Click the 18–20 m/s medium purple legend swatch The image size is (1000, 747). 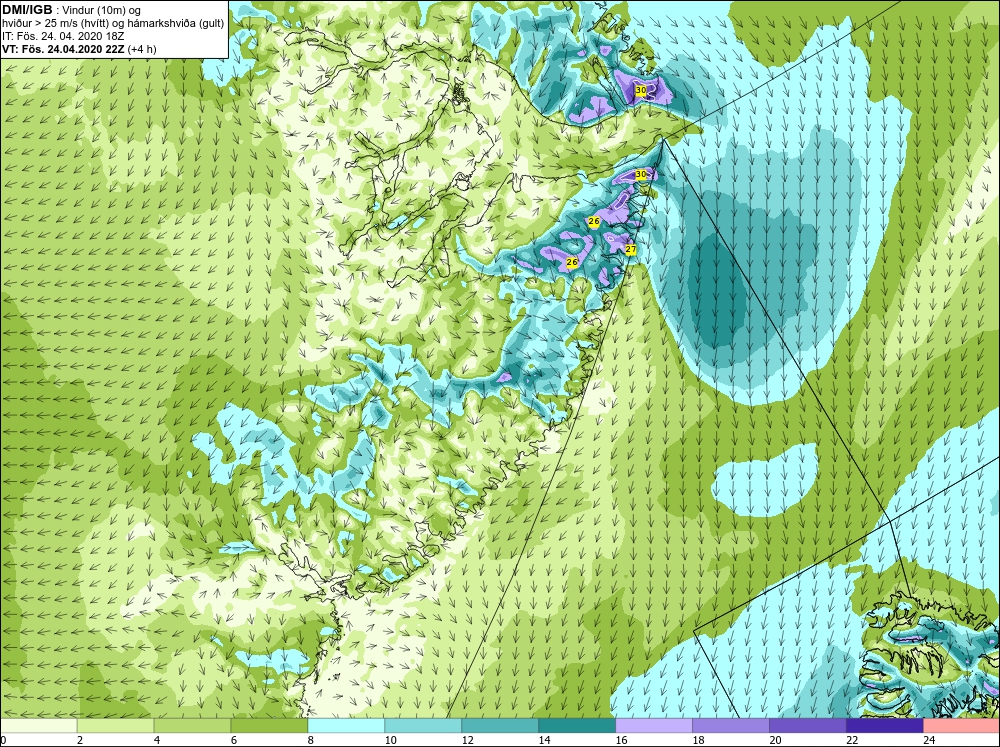pyautogui.click(x=731, y=726)
